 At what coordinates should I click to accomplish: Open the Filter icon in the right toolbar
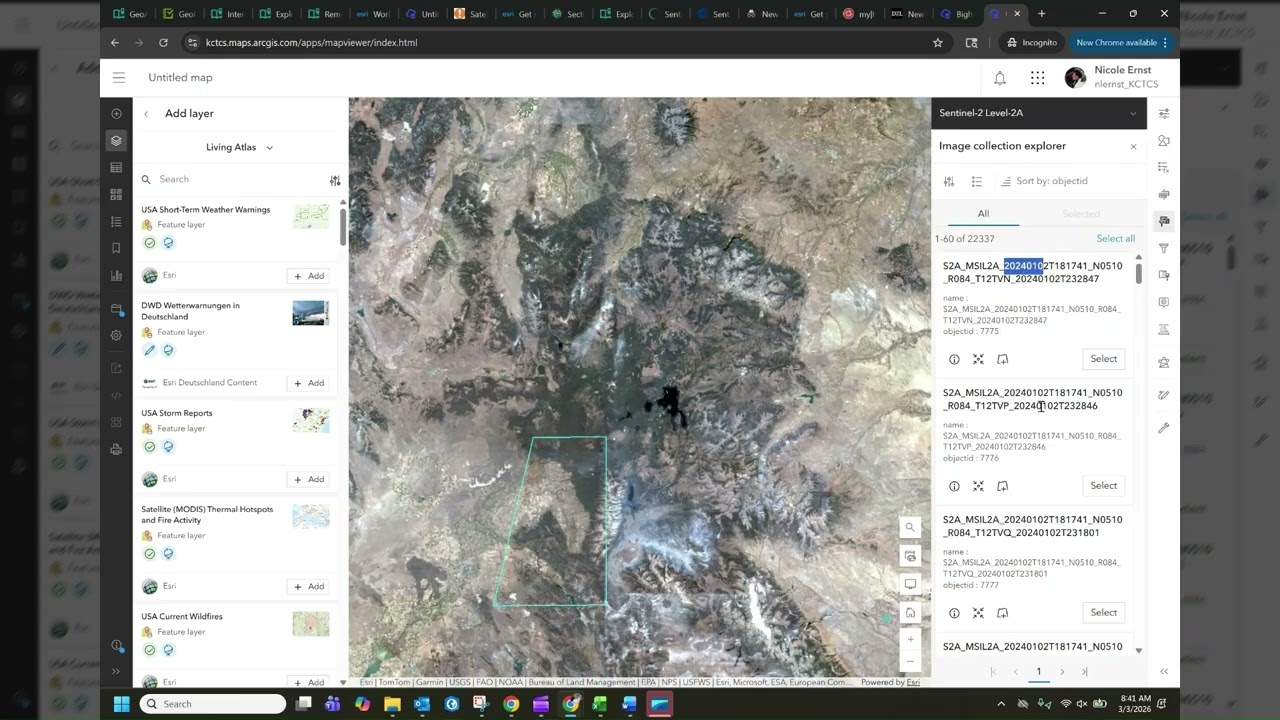(x=1163, y=248)
